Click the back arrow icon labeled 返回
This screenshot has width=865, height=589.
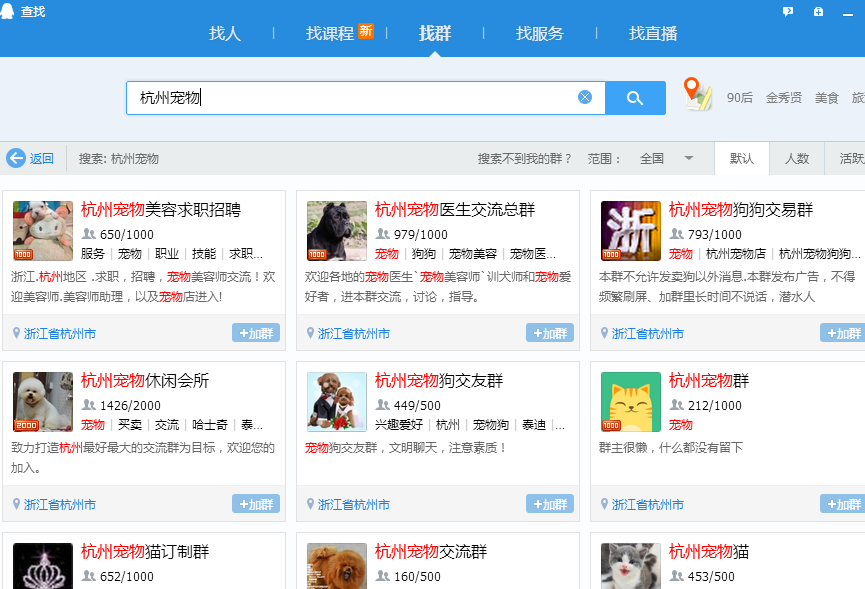point(16,158)
